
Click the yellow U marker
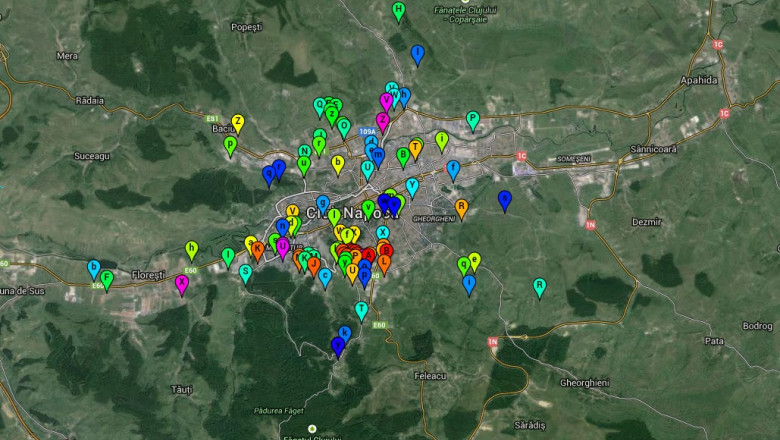coord(352,272)
